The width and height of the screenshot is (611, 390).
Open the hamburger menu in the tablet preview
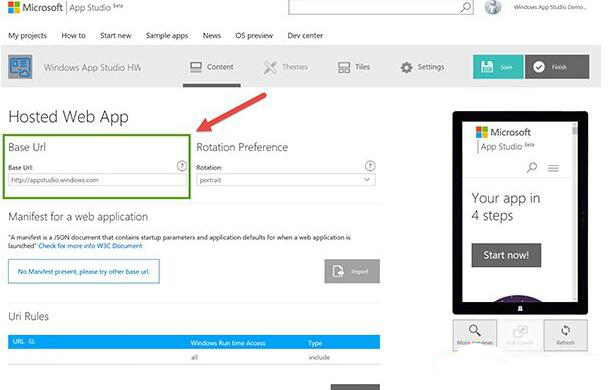[553, 168]
